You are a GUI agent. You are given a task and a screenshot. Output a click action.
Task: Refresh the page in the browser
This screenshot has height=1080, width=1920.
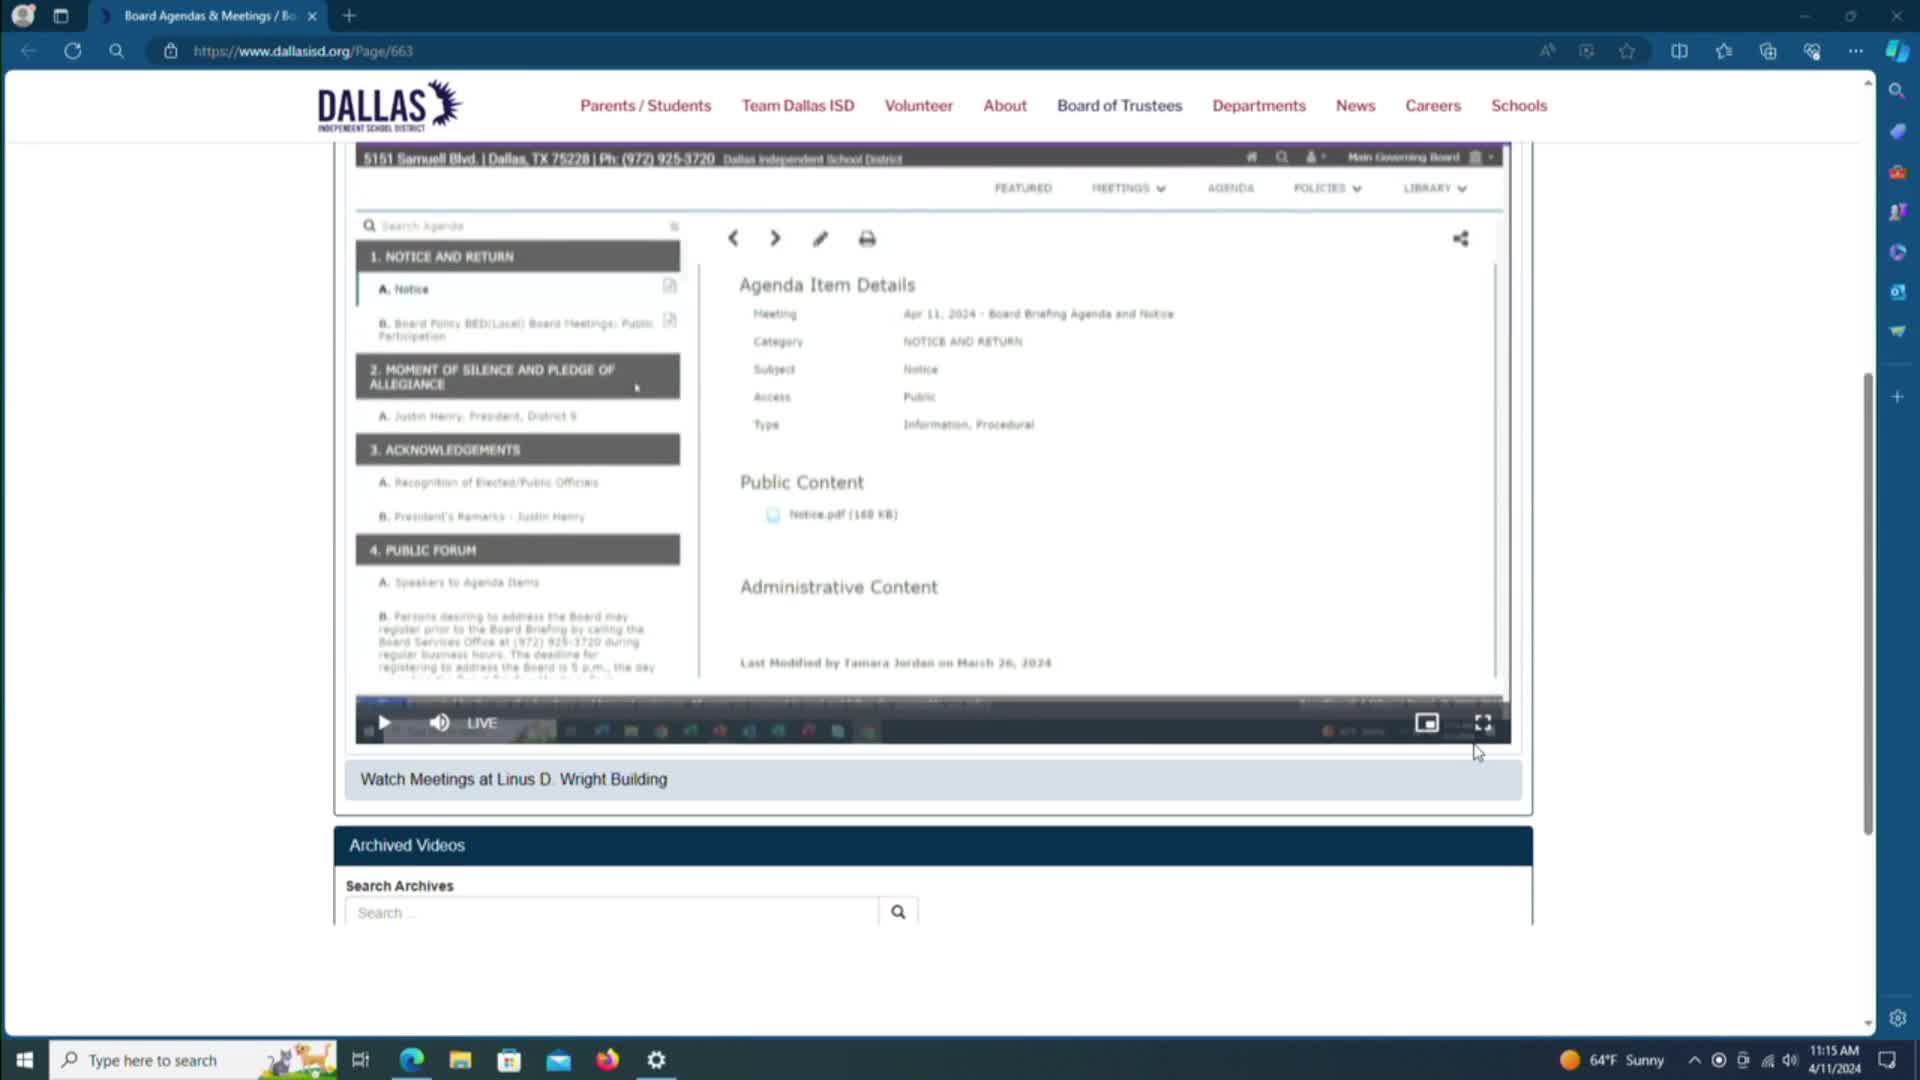73,51
